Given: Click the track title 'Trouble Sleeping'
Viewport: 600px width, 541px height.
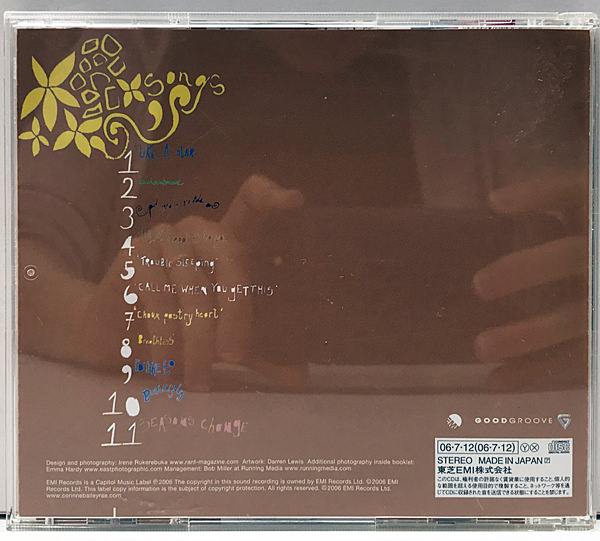Looking at the screenshot, I should coord(178,263).
